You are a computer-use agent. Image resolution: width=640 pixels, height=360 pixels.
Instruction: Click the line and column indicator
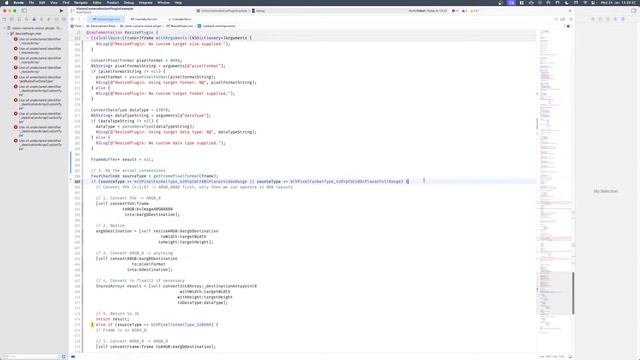tap(551, 356)
